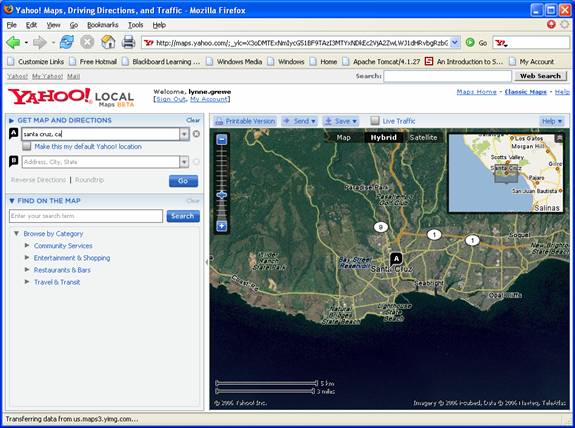Click the black A label icon beside address field
The height and width of the screenshot is (428, 575).
[13, 133]
